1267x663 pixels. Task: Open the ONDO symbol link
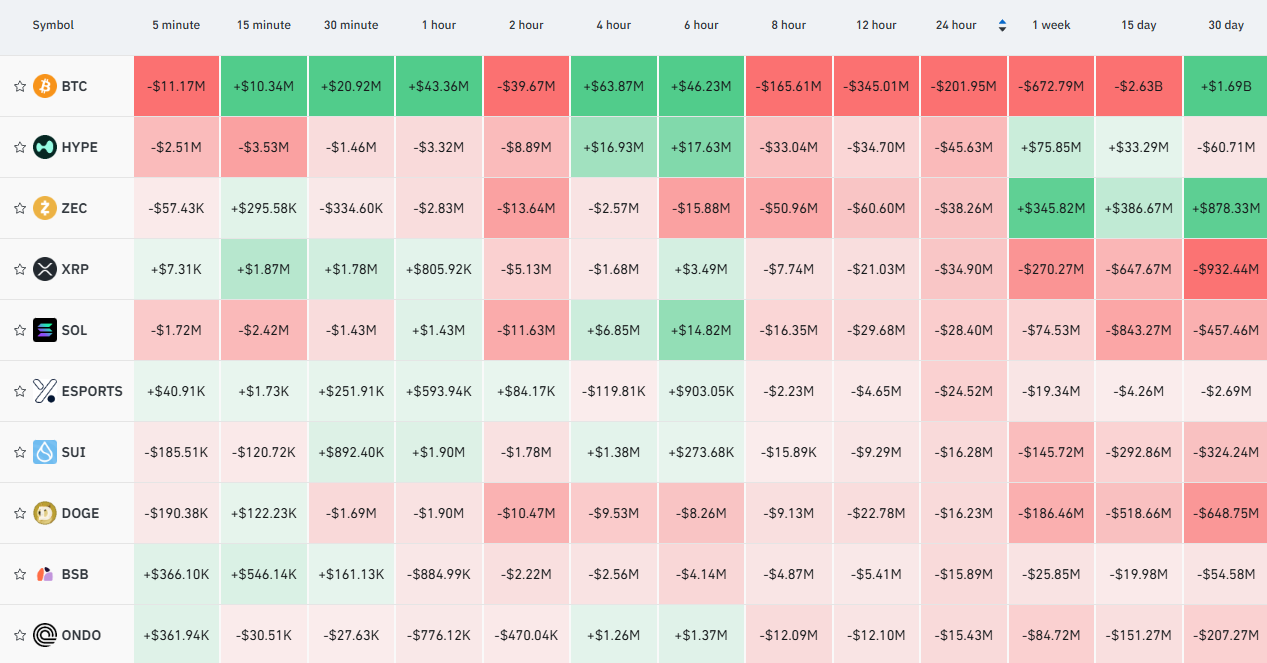81,635
